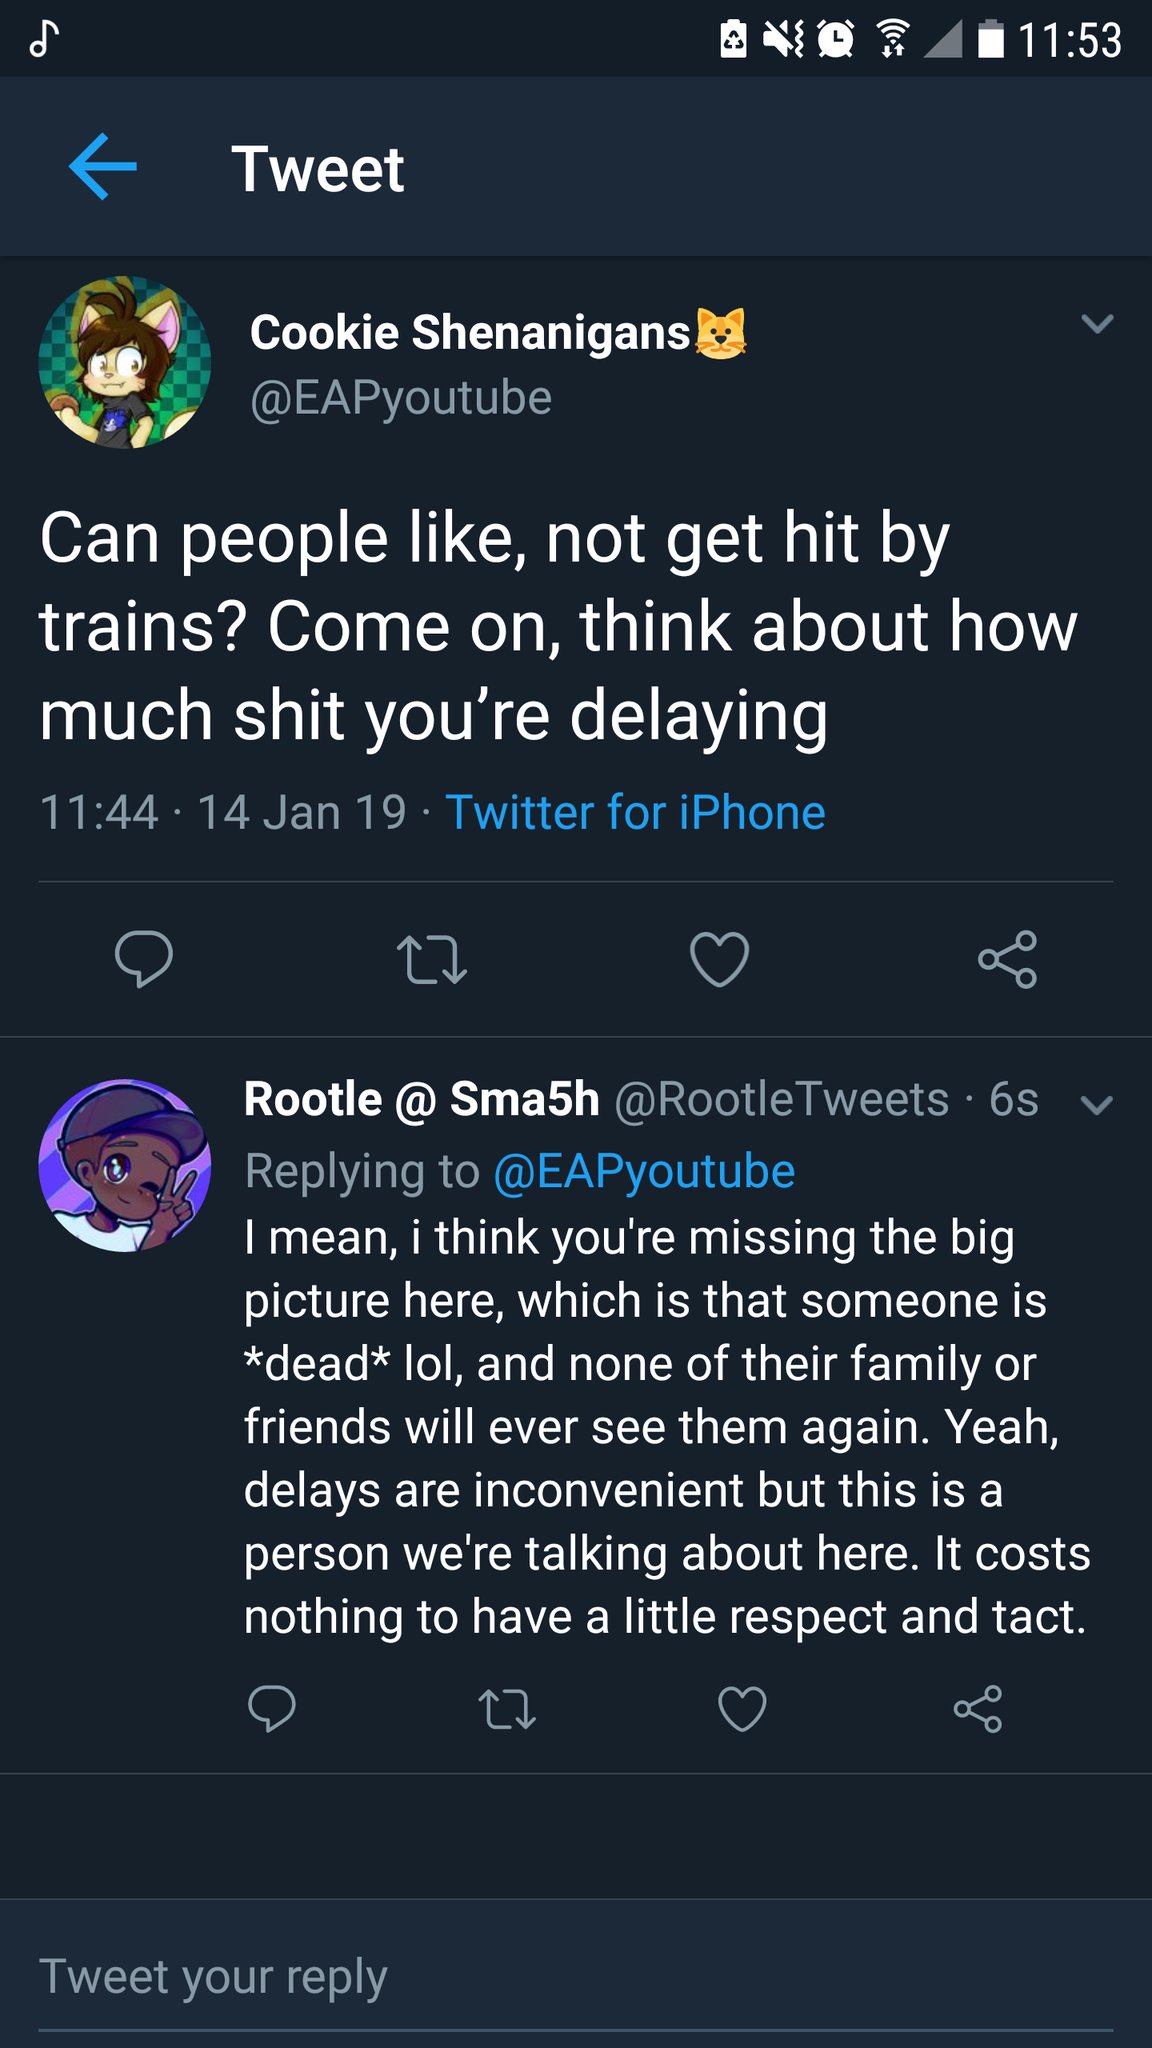This screenshot has width=1152, height=2048.
Task: Like the main tweet with heart icon
Action: point(719,959)
